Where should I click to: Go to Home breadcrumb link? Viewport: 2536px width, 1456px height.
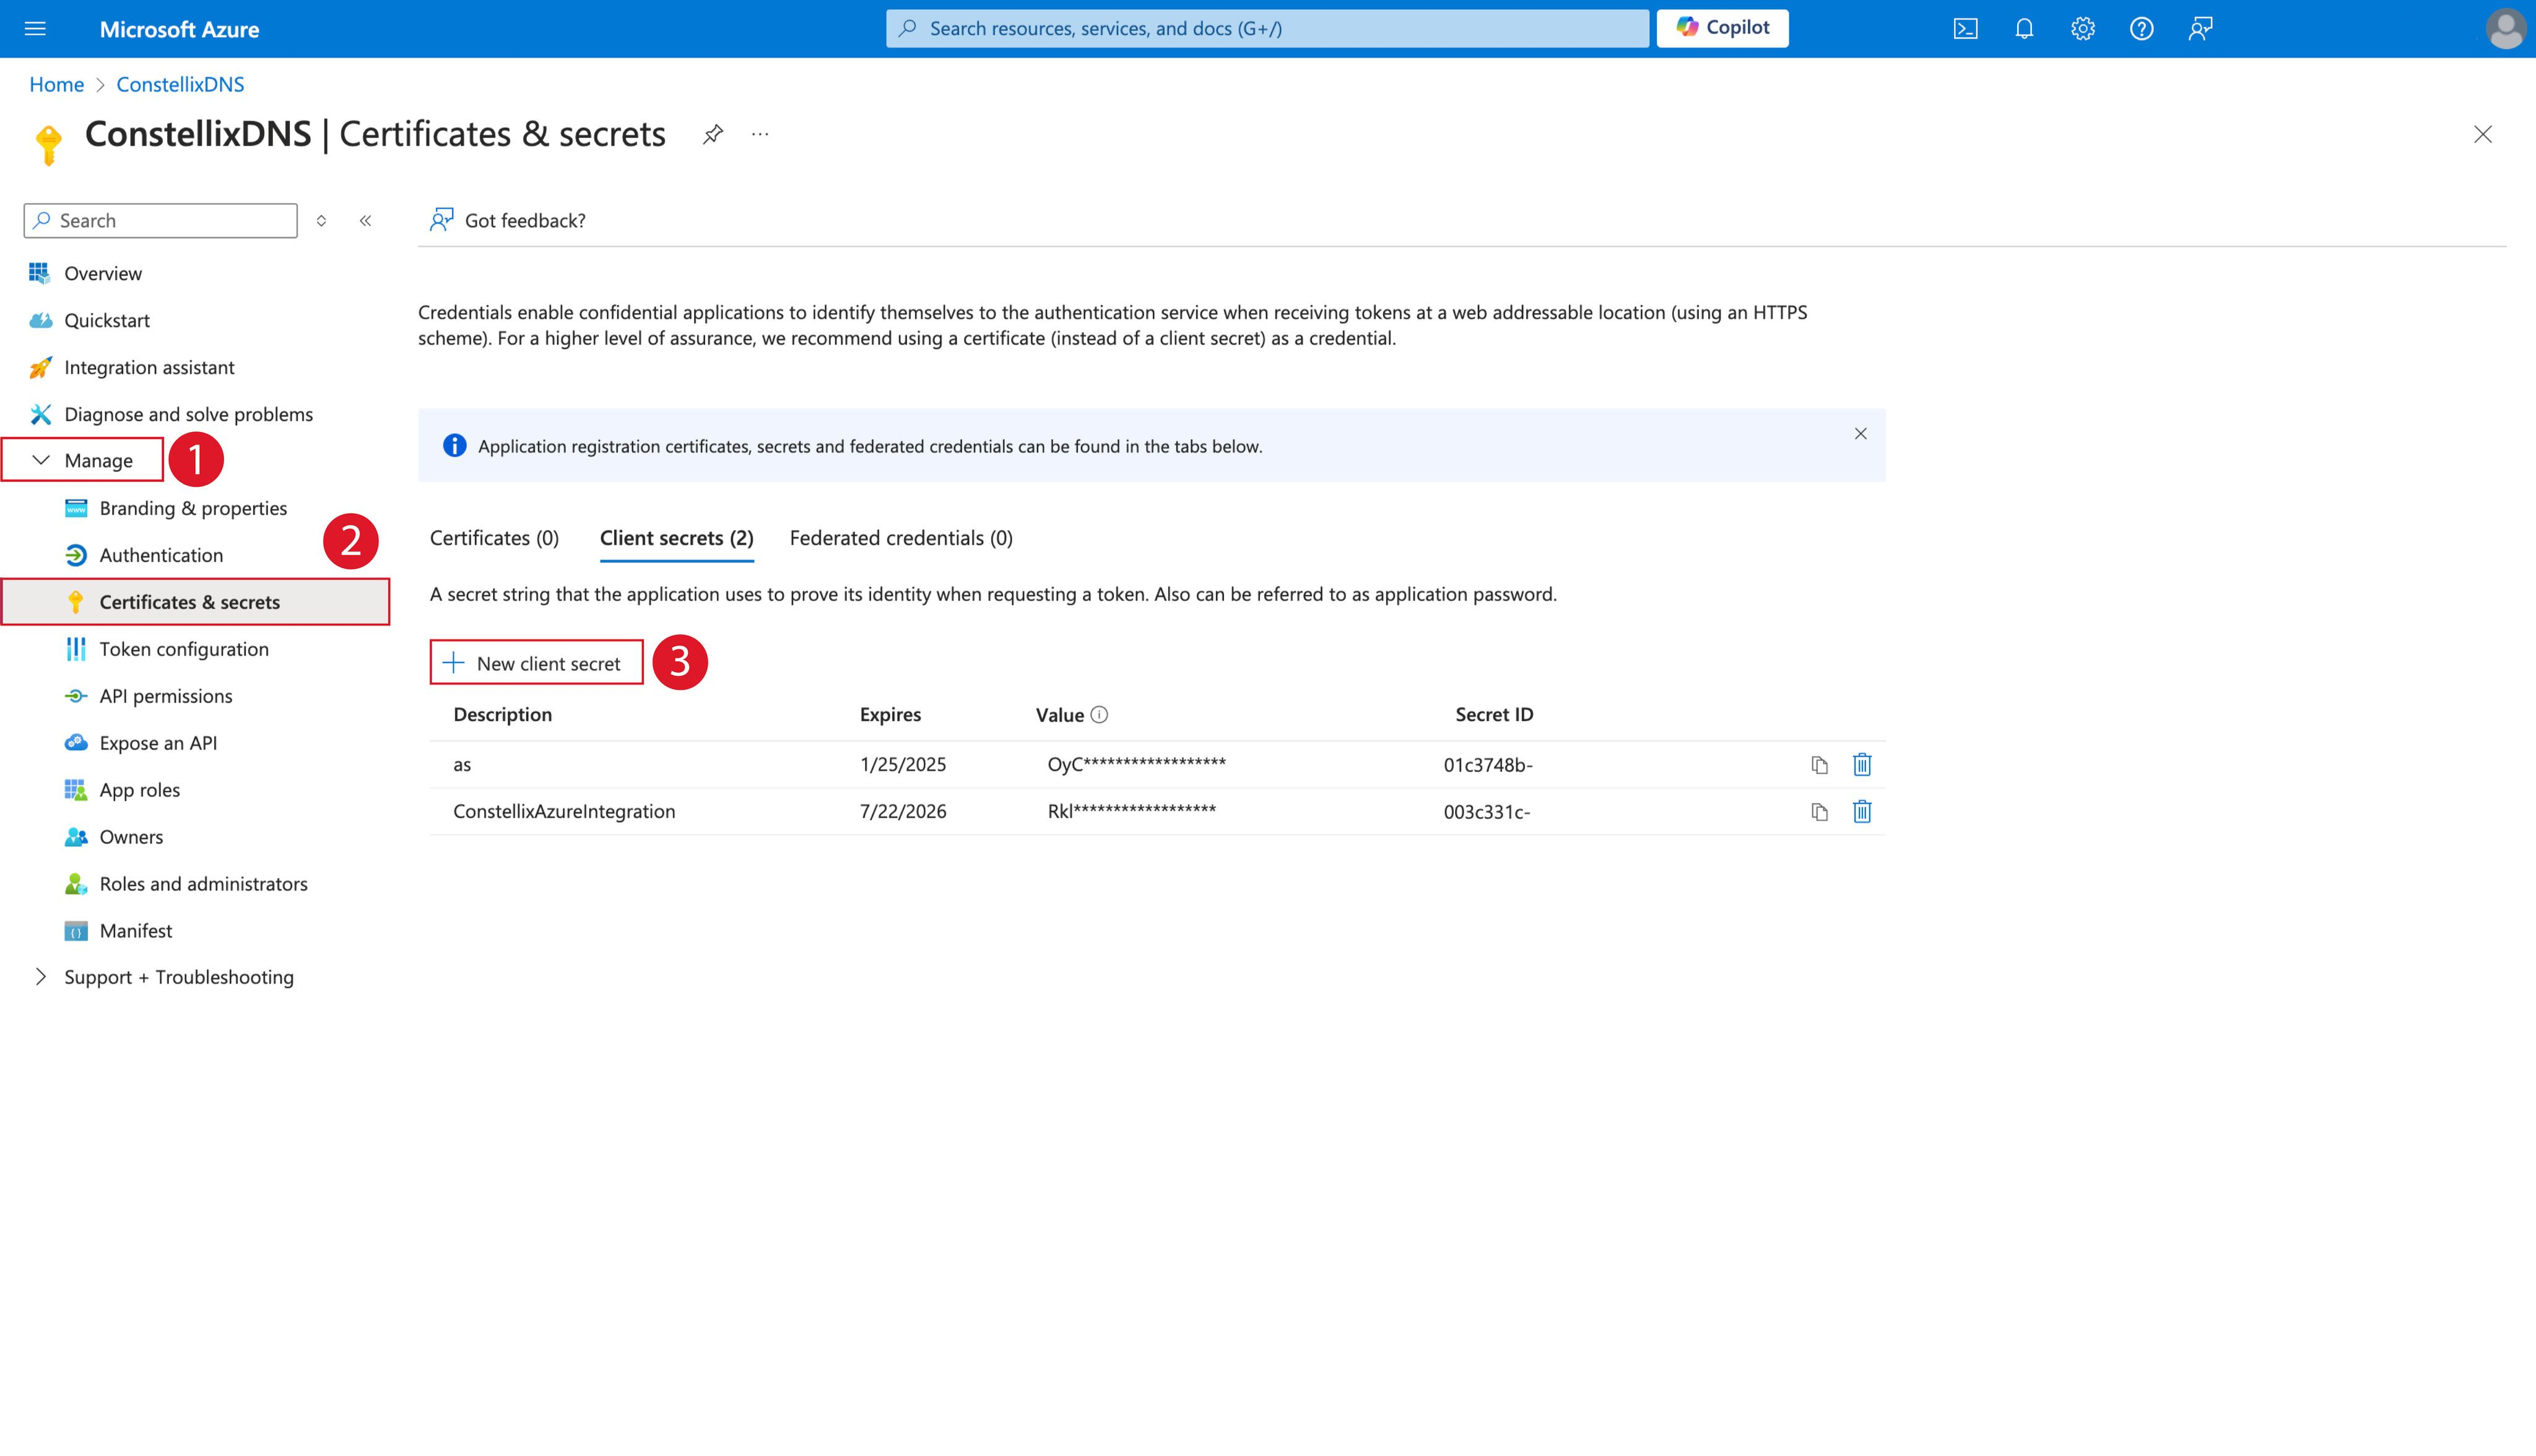click(56, 84)
